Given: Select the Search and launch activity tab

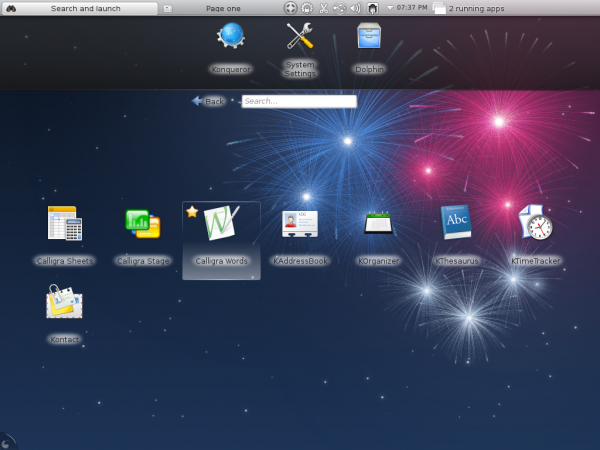Looking at the screenshot, I should [88, 8].
